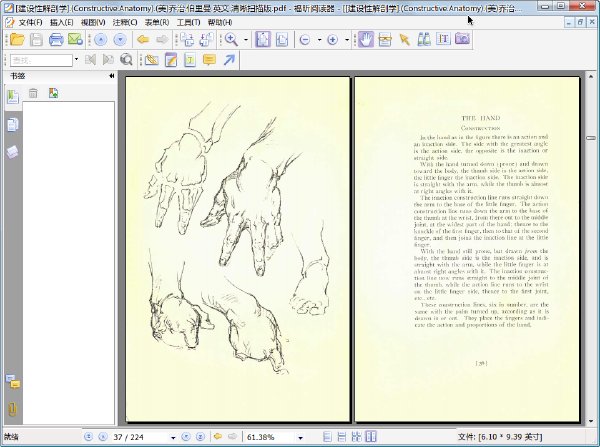Click the Email envelope icon

point(75,39)
